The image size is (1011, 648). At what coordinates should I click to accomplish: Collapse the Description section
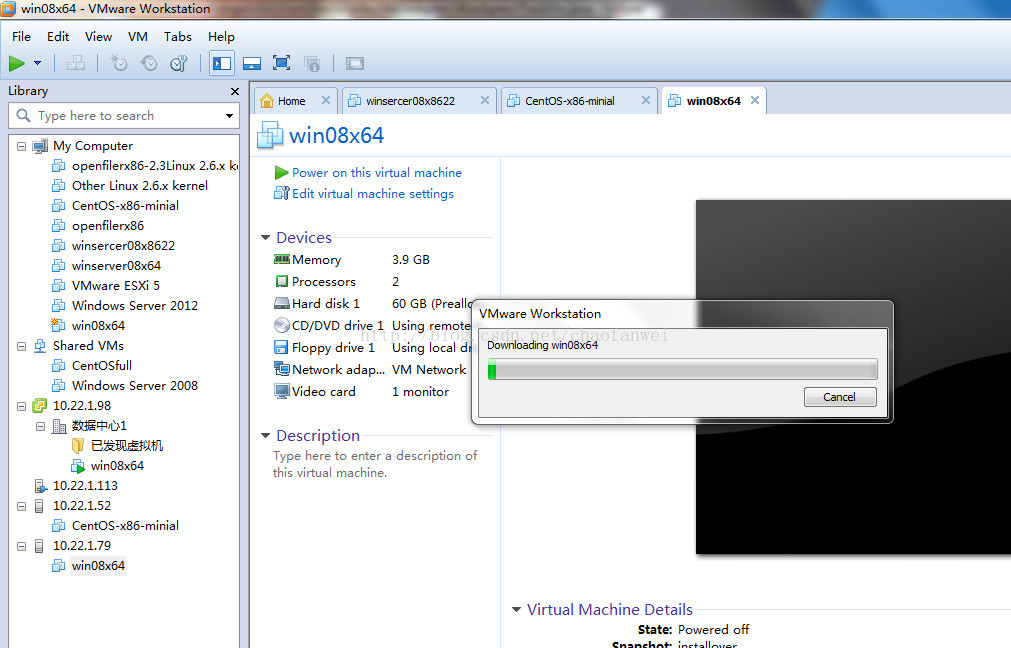tap(265, 436)
